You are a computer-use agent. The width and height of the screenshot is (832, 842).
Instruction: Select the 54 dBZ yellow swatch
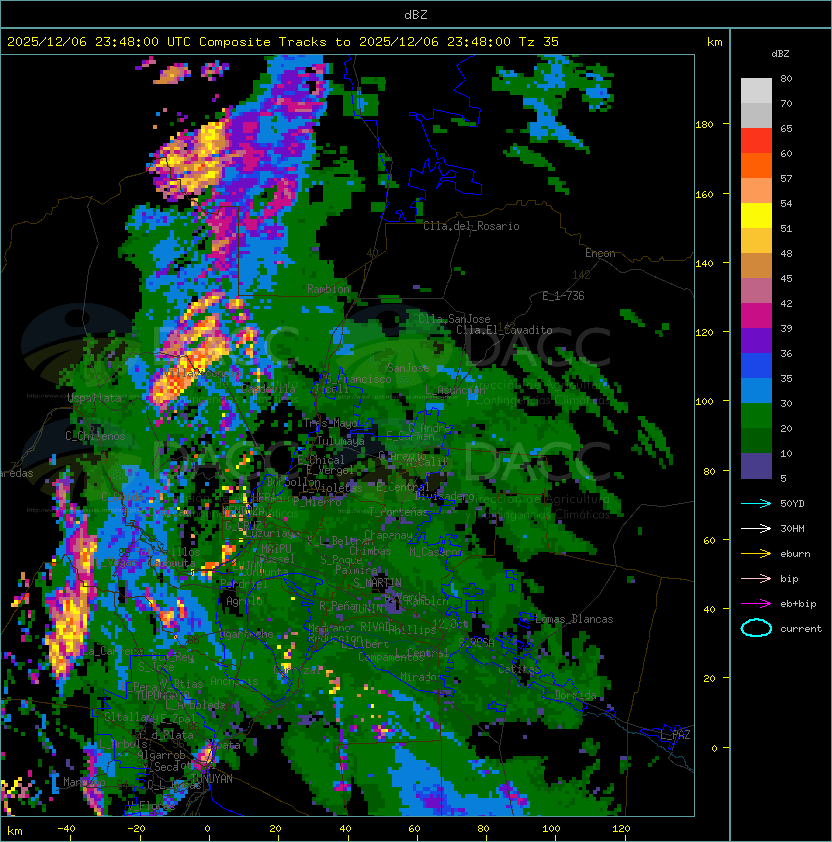click(756, 215)
